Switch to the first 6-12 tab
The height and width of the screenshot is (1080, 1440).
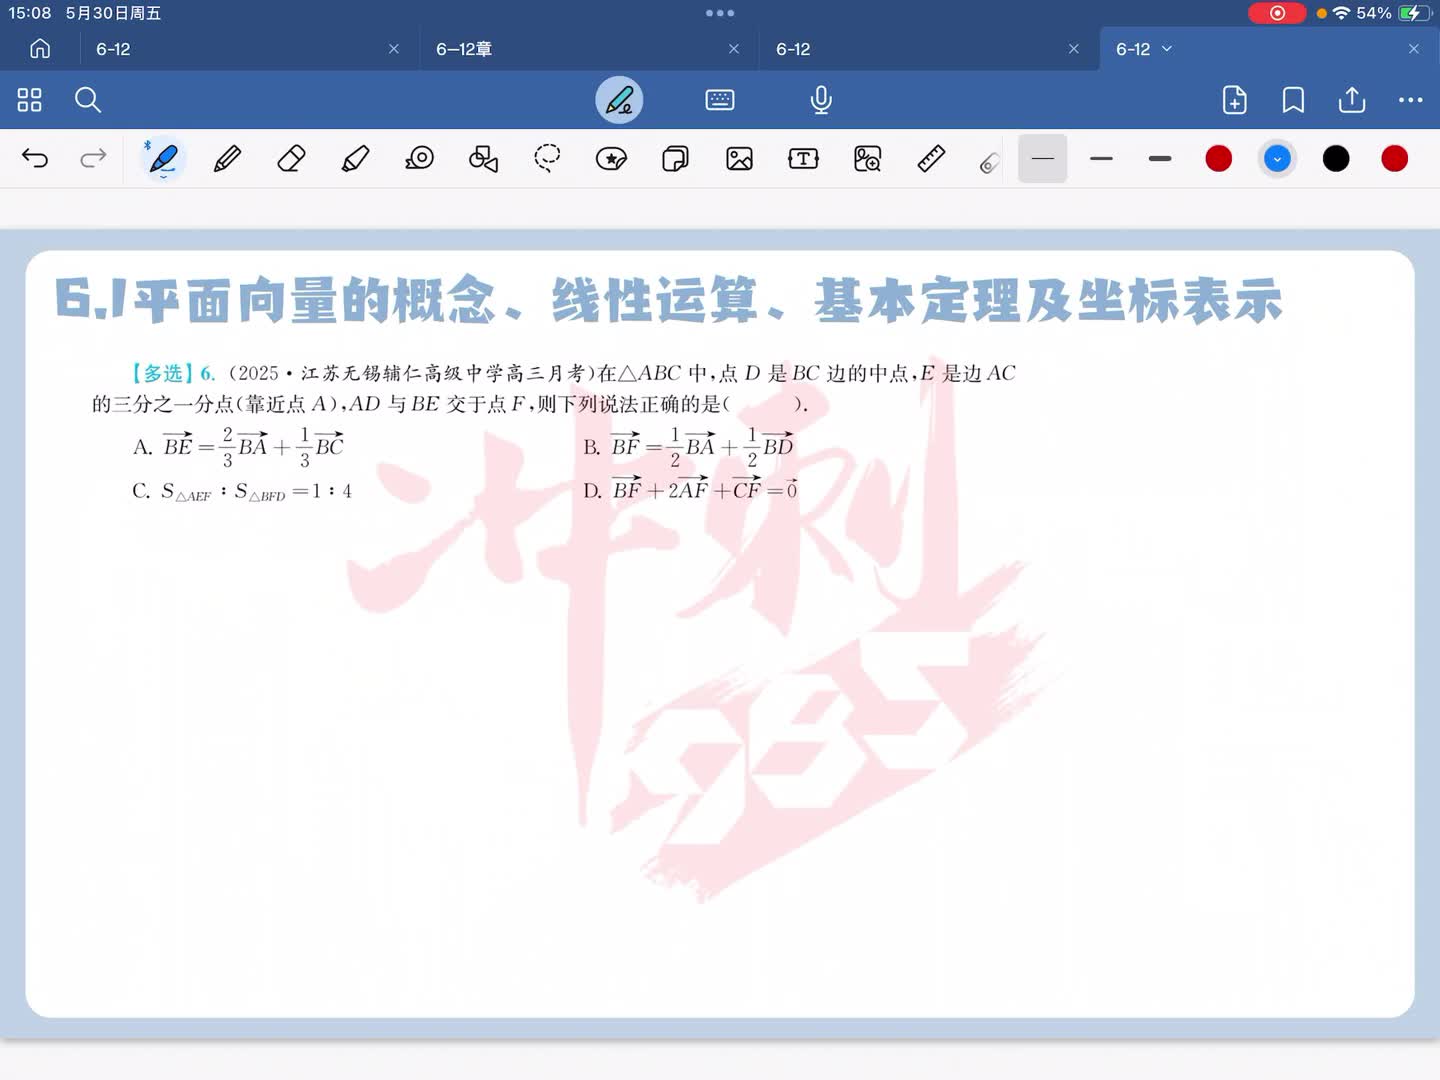click(113, 49)
